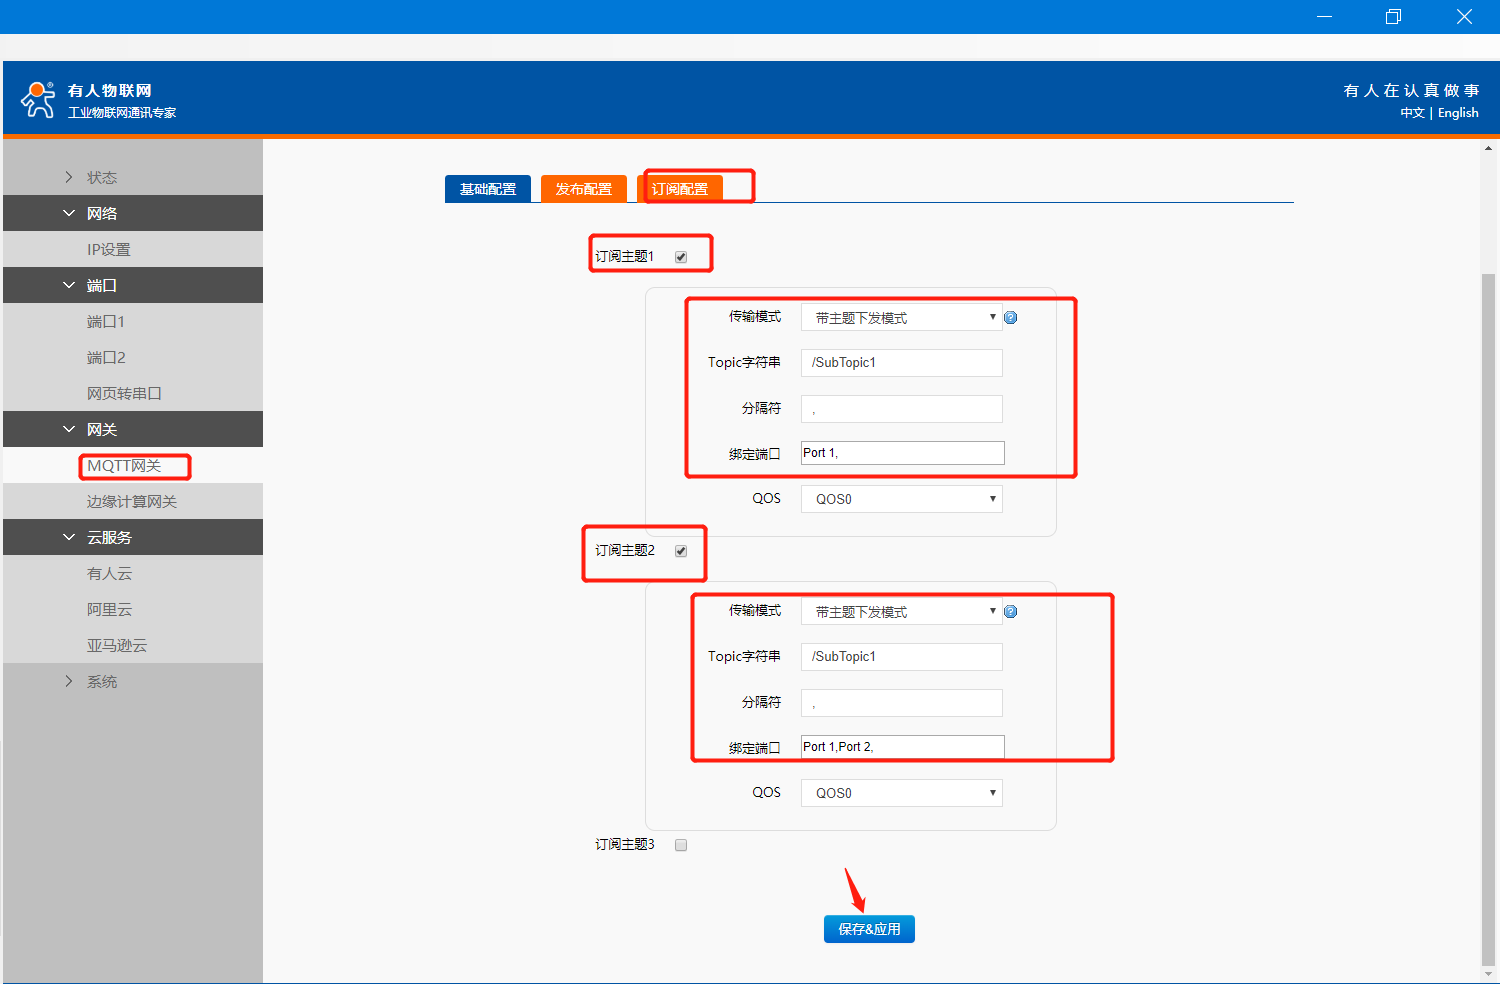This screenshot has height=984, width=1500.
Task: Switch language to English
Action: (x=1458, y=113)
